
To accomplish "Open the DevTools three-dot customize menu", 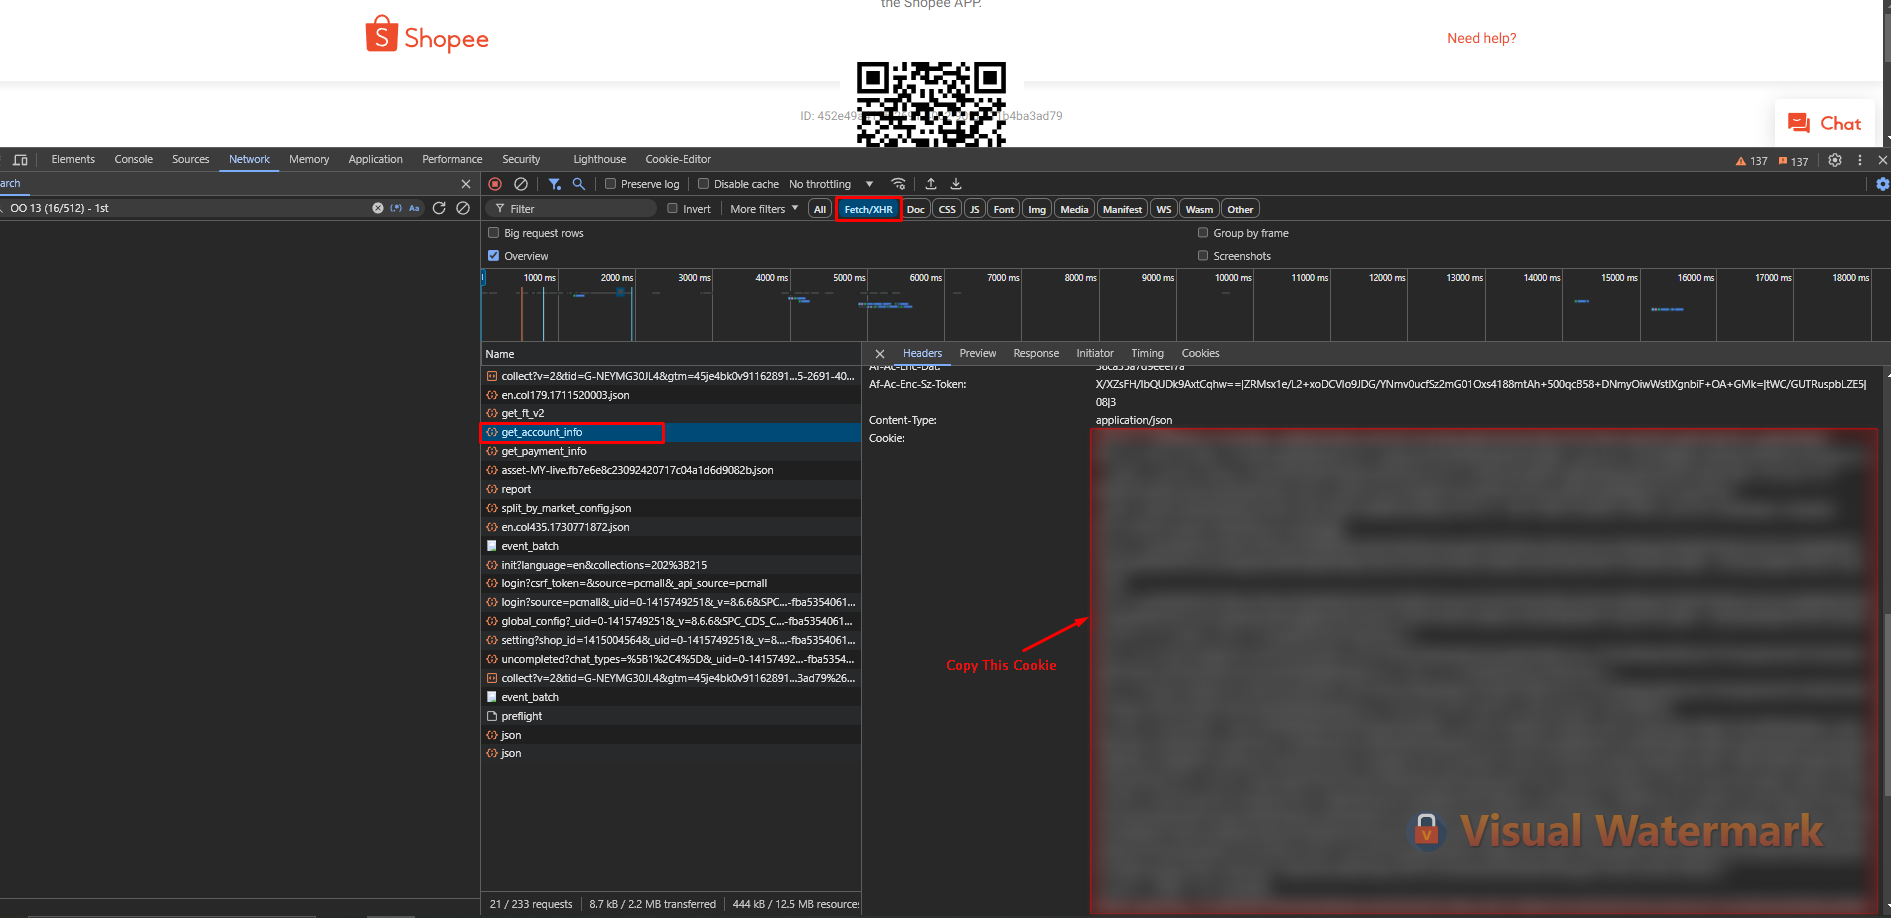I will coord(1860,160).
